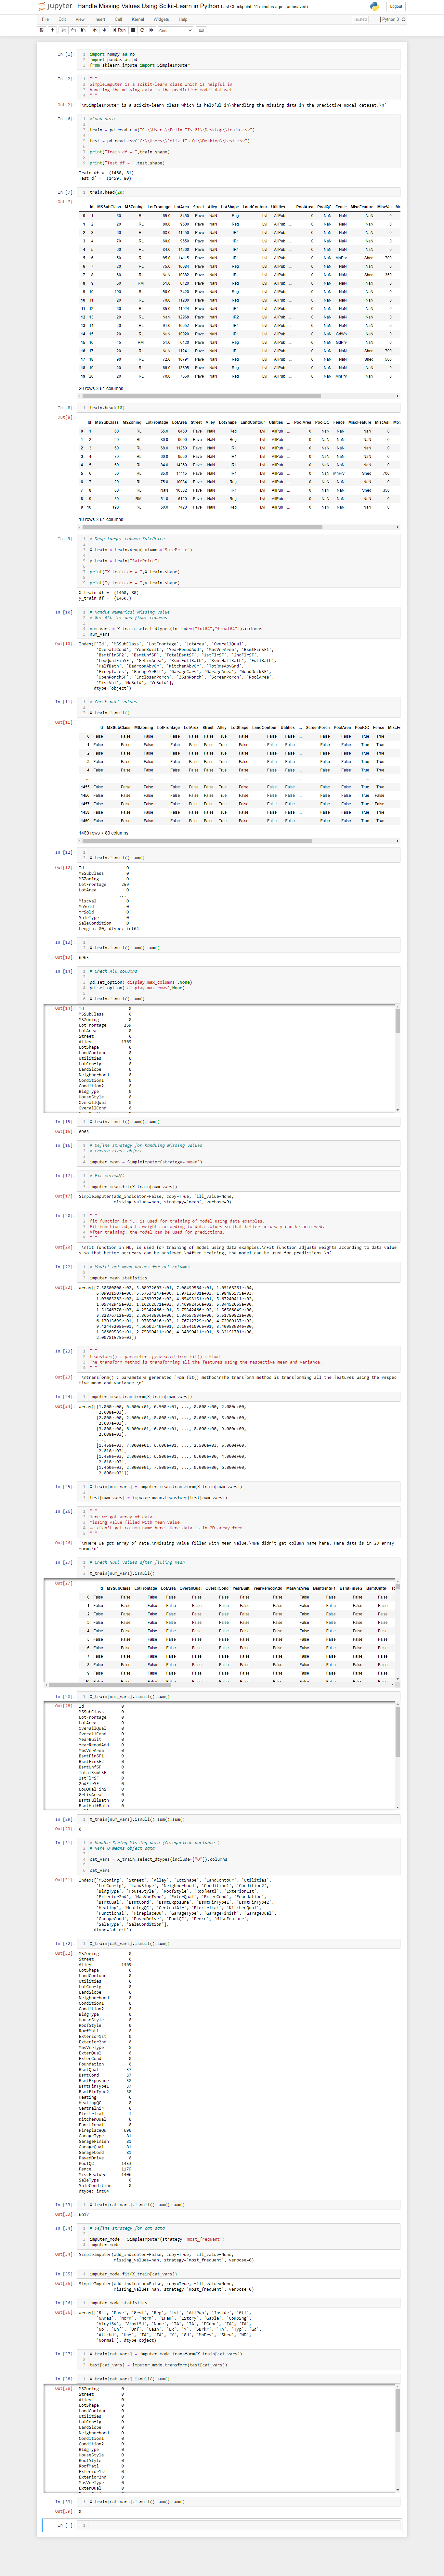This screenshot has height=2576, width=444.
Task: Interrupt the kernel with the stop icon
Action: pos(133,30)
